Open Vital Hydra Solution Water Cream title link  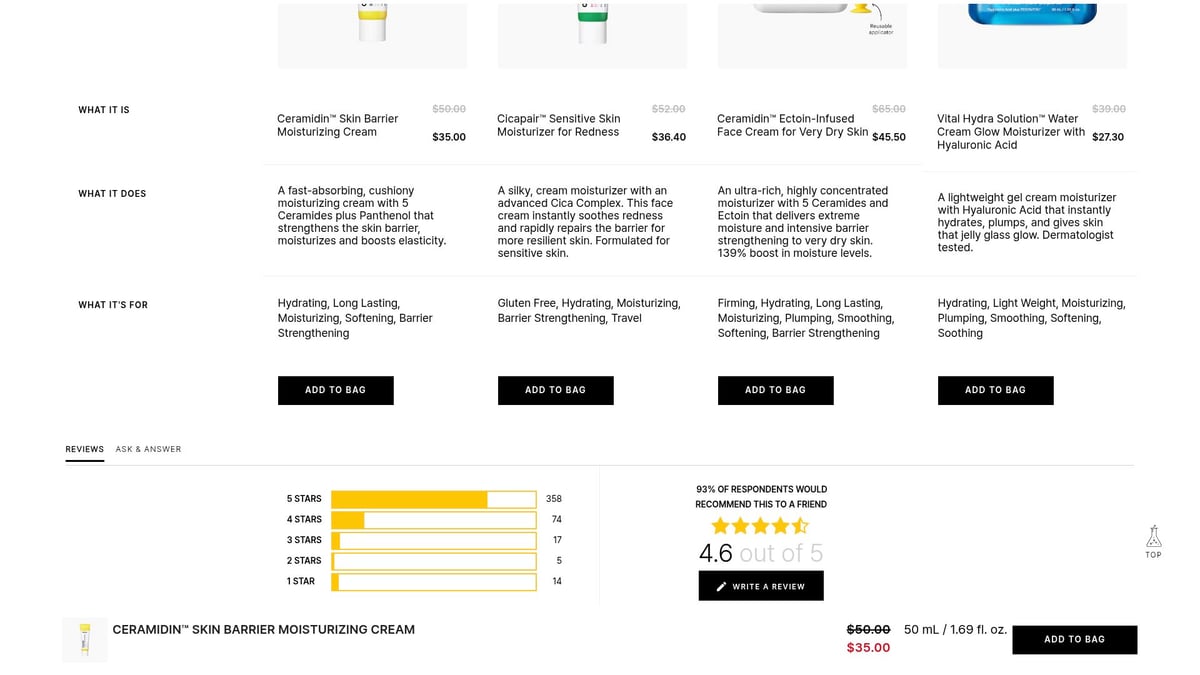(1010, 132)
